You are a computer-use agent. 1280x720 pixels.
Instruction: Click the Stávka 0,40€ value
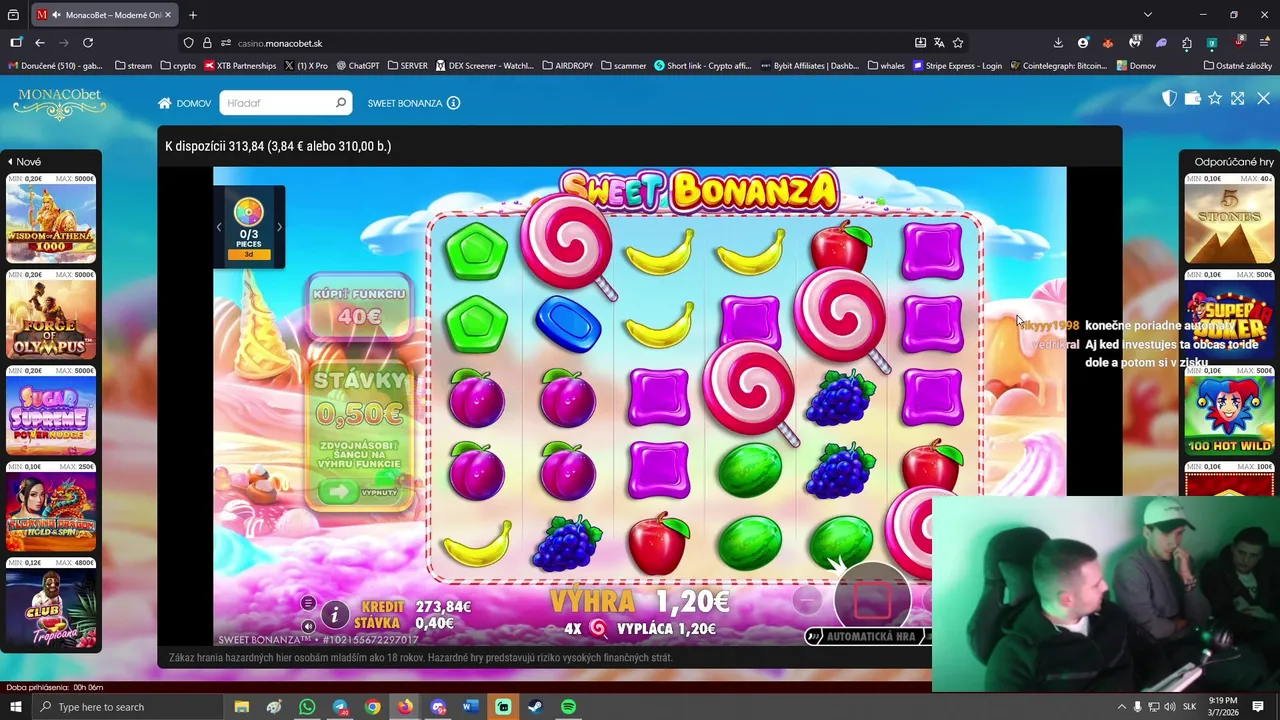tap(436, 623)
